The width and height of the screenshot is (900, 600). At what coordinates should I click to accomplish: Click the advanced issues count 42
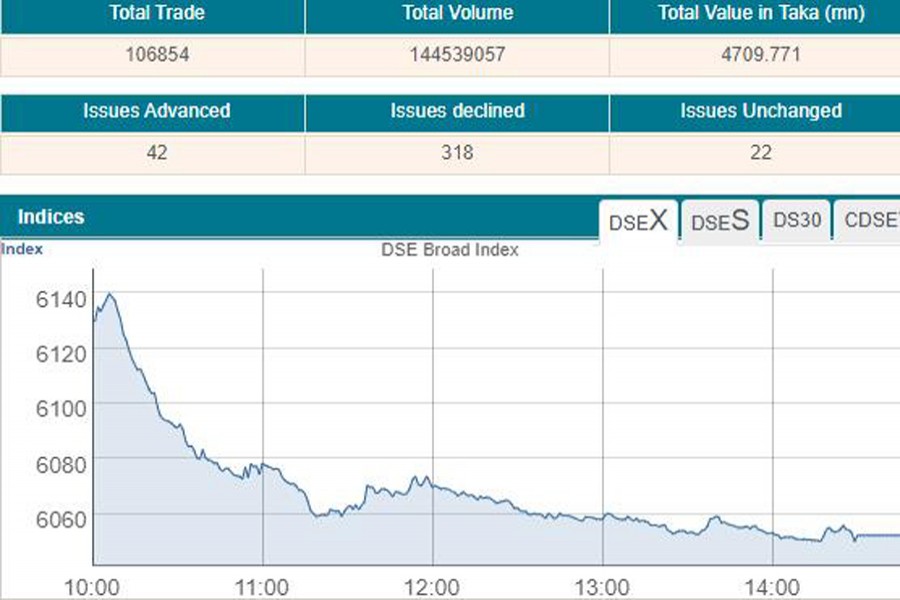coord(155,153)
